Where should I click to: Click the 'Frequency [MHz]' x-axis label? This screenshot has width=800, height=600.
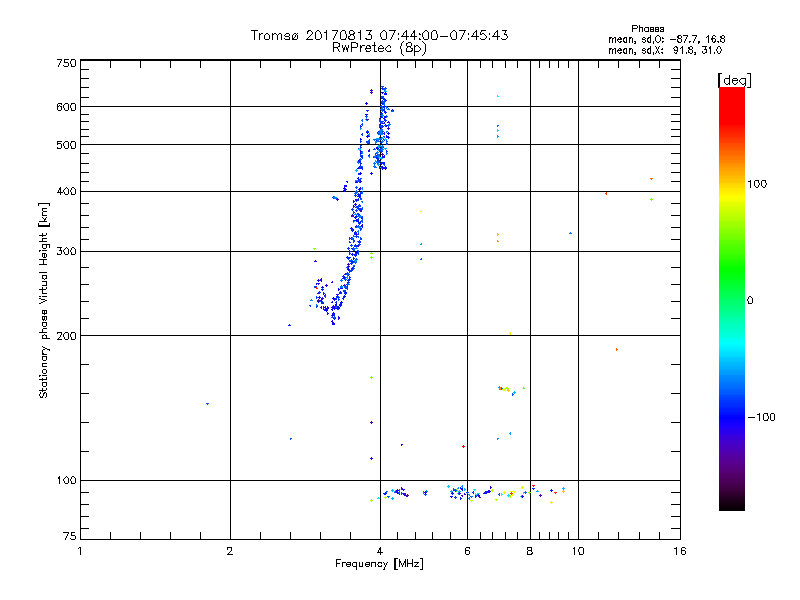379,564
